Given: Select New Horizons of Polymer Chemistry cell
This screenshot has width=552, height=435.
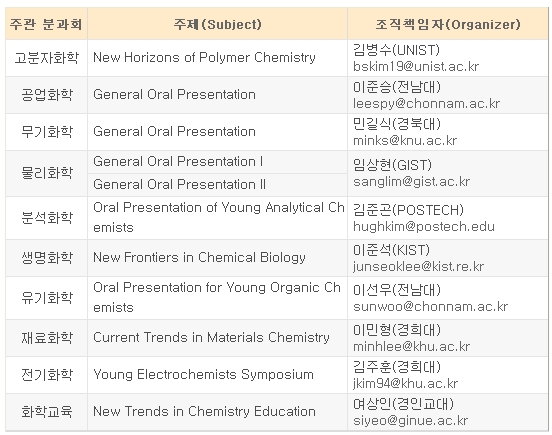Looking at the screenshot, I should 218,58.
